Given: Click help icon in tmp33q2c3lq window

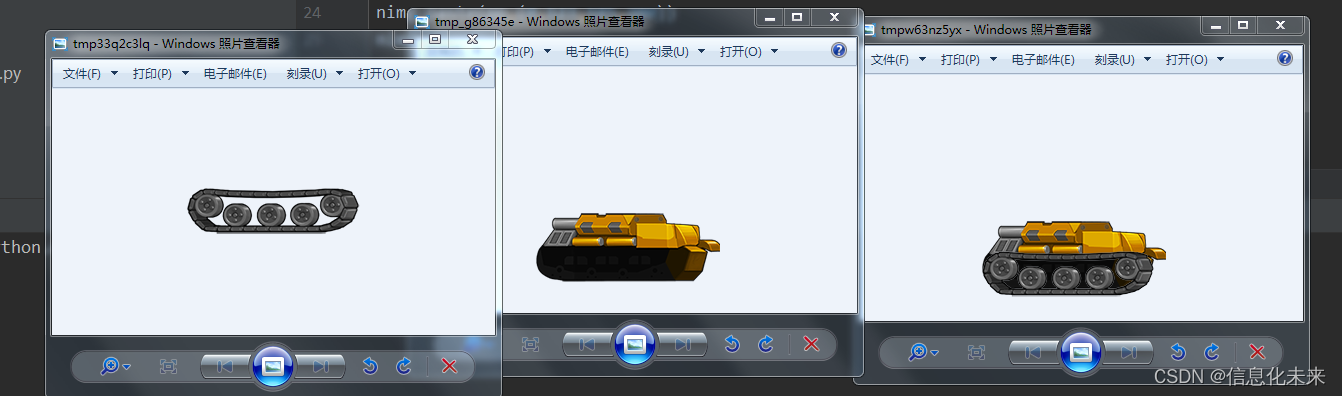Looking at the screenshot, I should (x=477, y=72).
